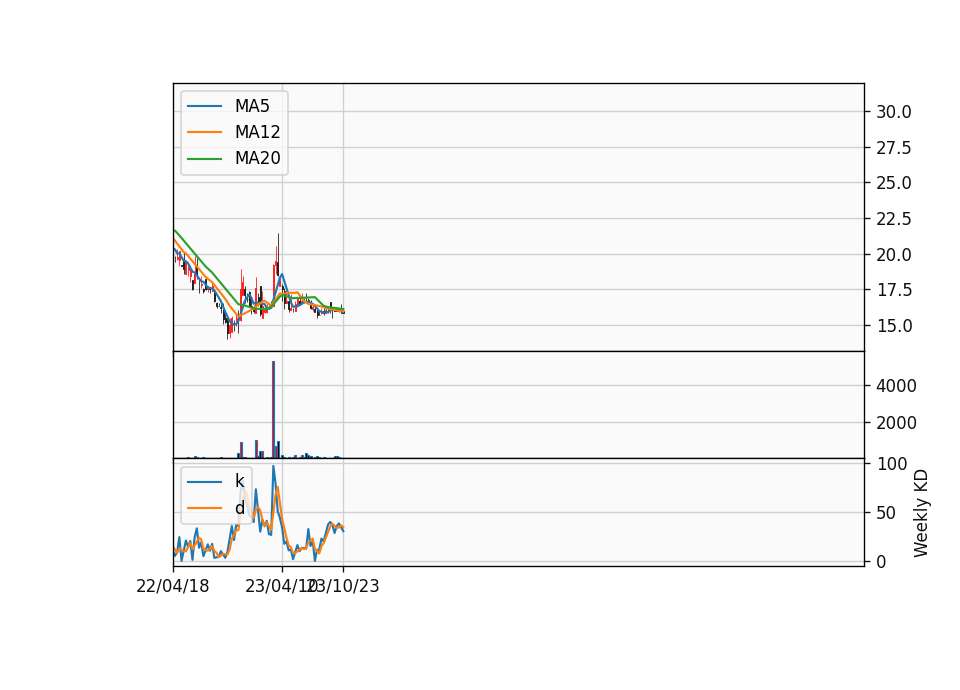960x690 pixels.
Task: Click the 30.0 price axis label
Action: point(893,112)
